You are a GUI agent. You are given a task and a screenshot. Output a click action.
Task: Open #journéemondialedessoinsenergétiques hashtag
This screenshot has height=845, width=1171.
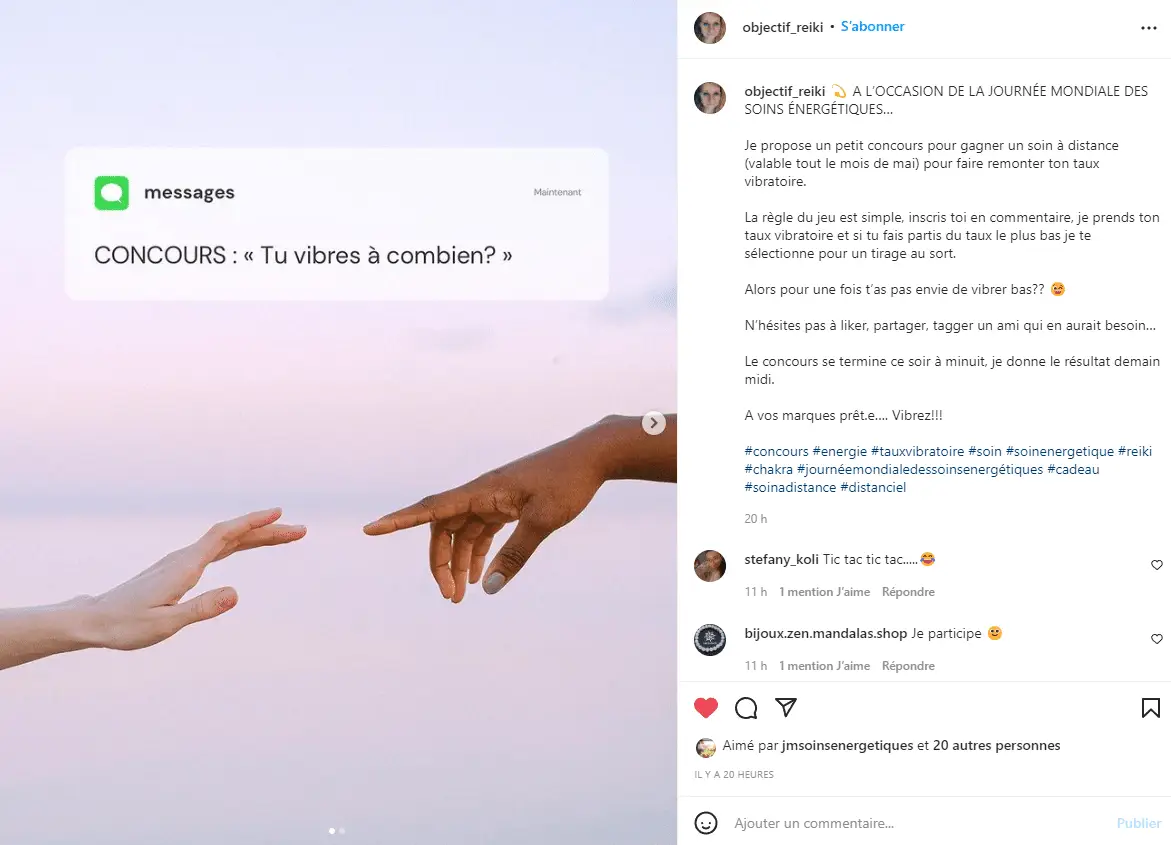[x=920, y=469]
